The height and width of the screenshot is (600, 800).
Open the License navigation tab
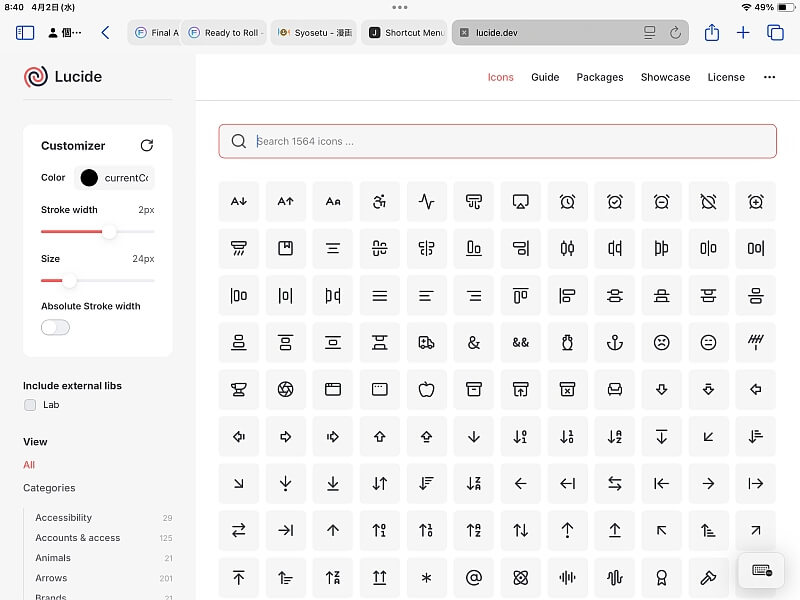[x=726, y=77]
